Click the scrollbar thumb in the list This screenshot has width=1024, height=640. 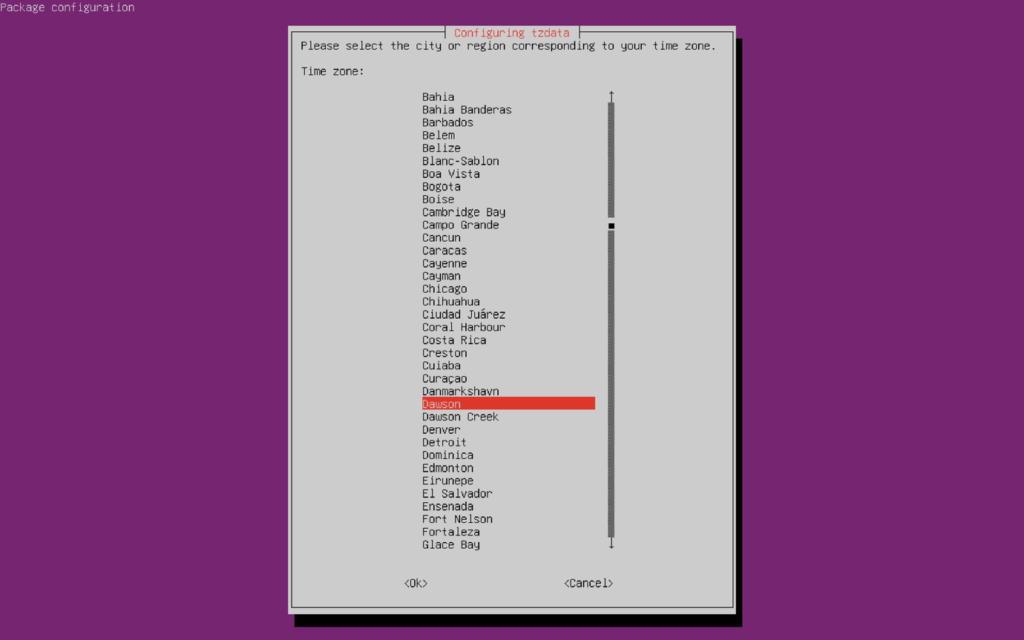610,225
